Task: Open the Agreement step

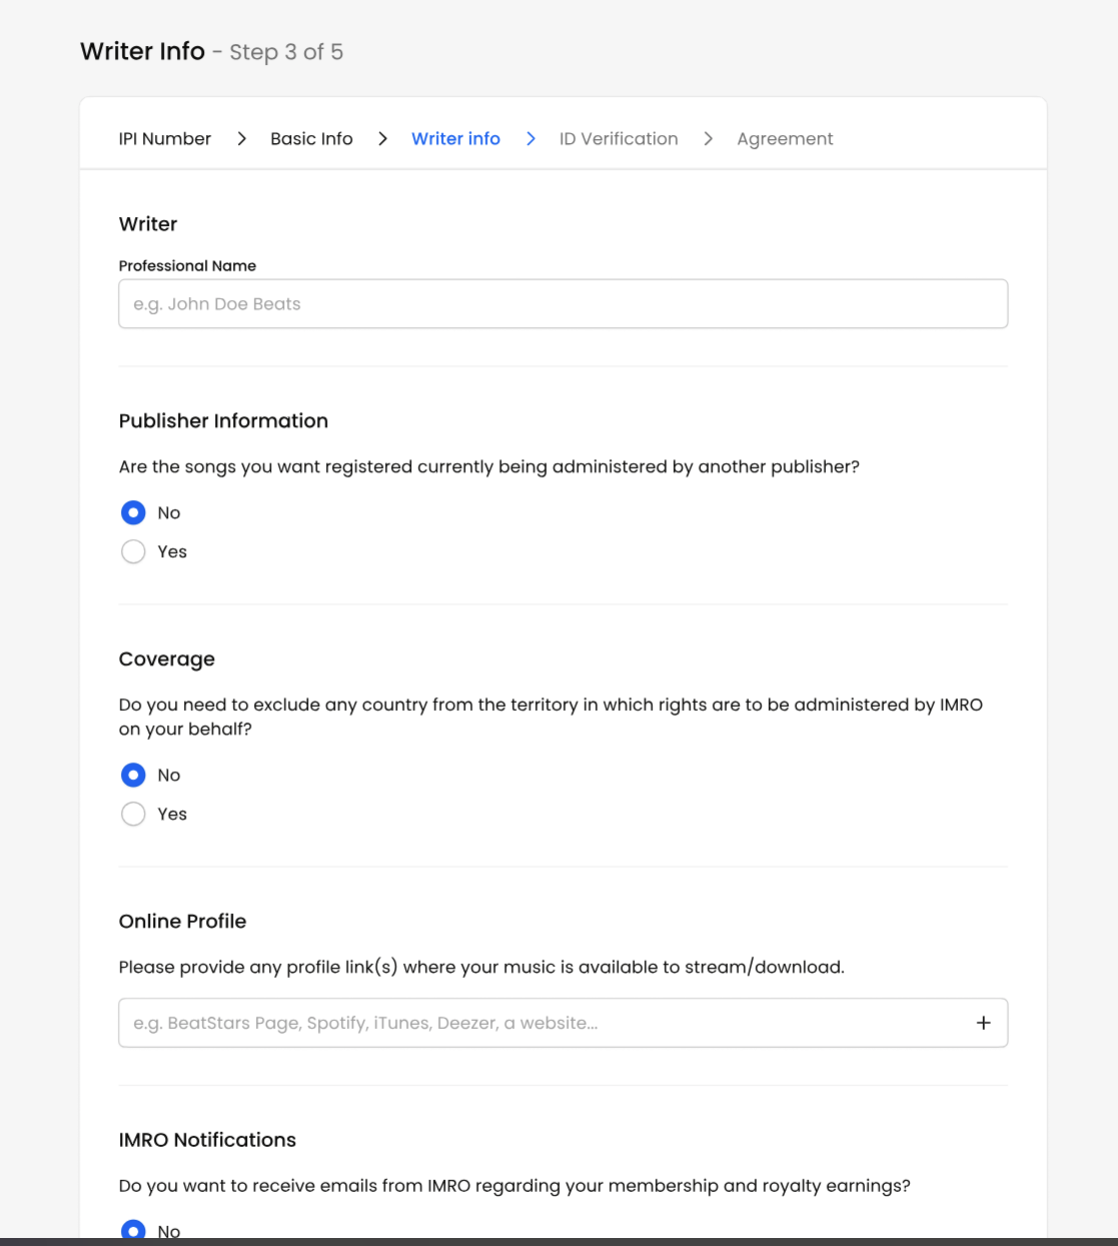Action: (x=785, y=139)
